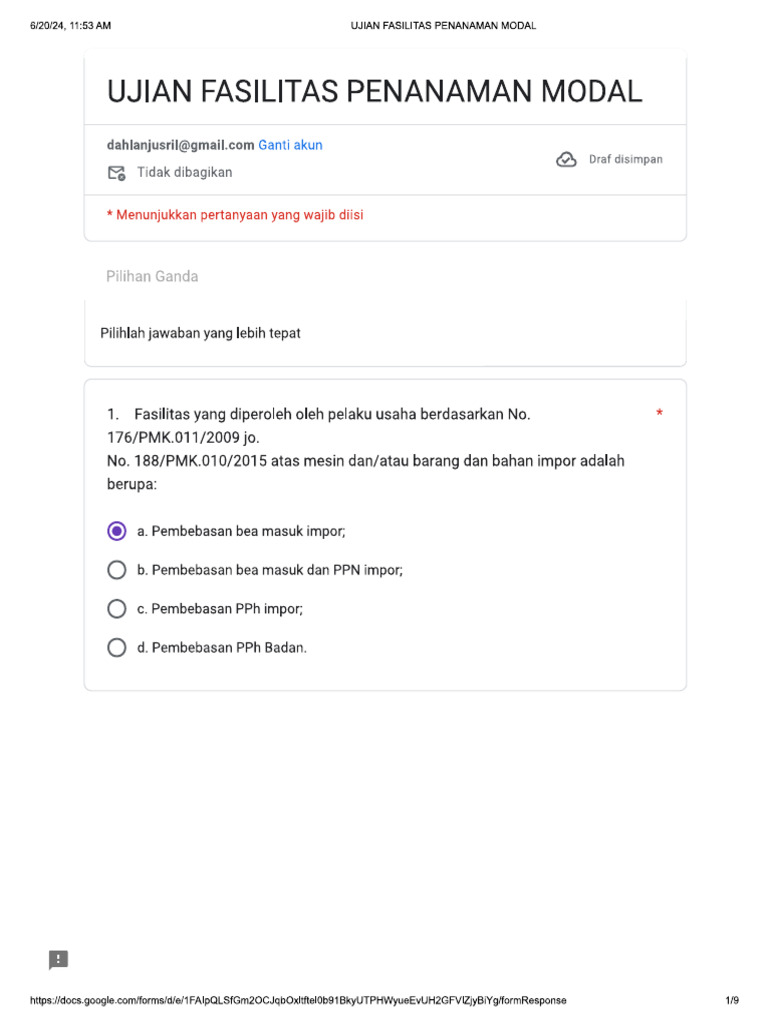This screenshot has height=1024, width=768.
Task: Choose option b. bea masuk dan PPN impor
Action: pyautogui.click(x=117, y=570)
